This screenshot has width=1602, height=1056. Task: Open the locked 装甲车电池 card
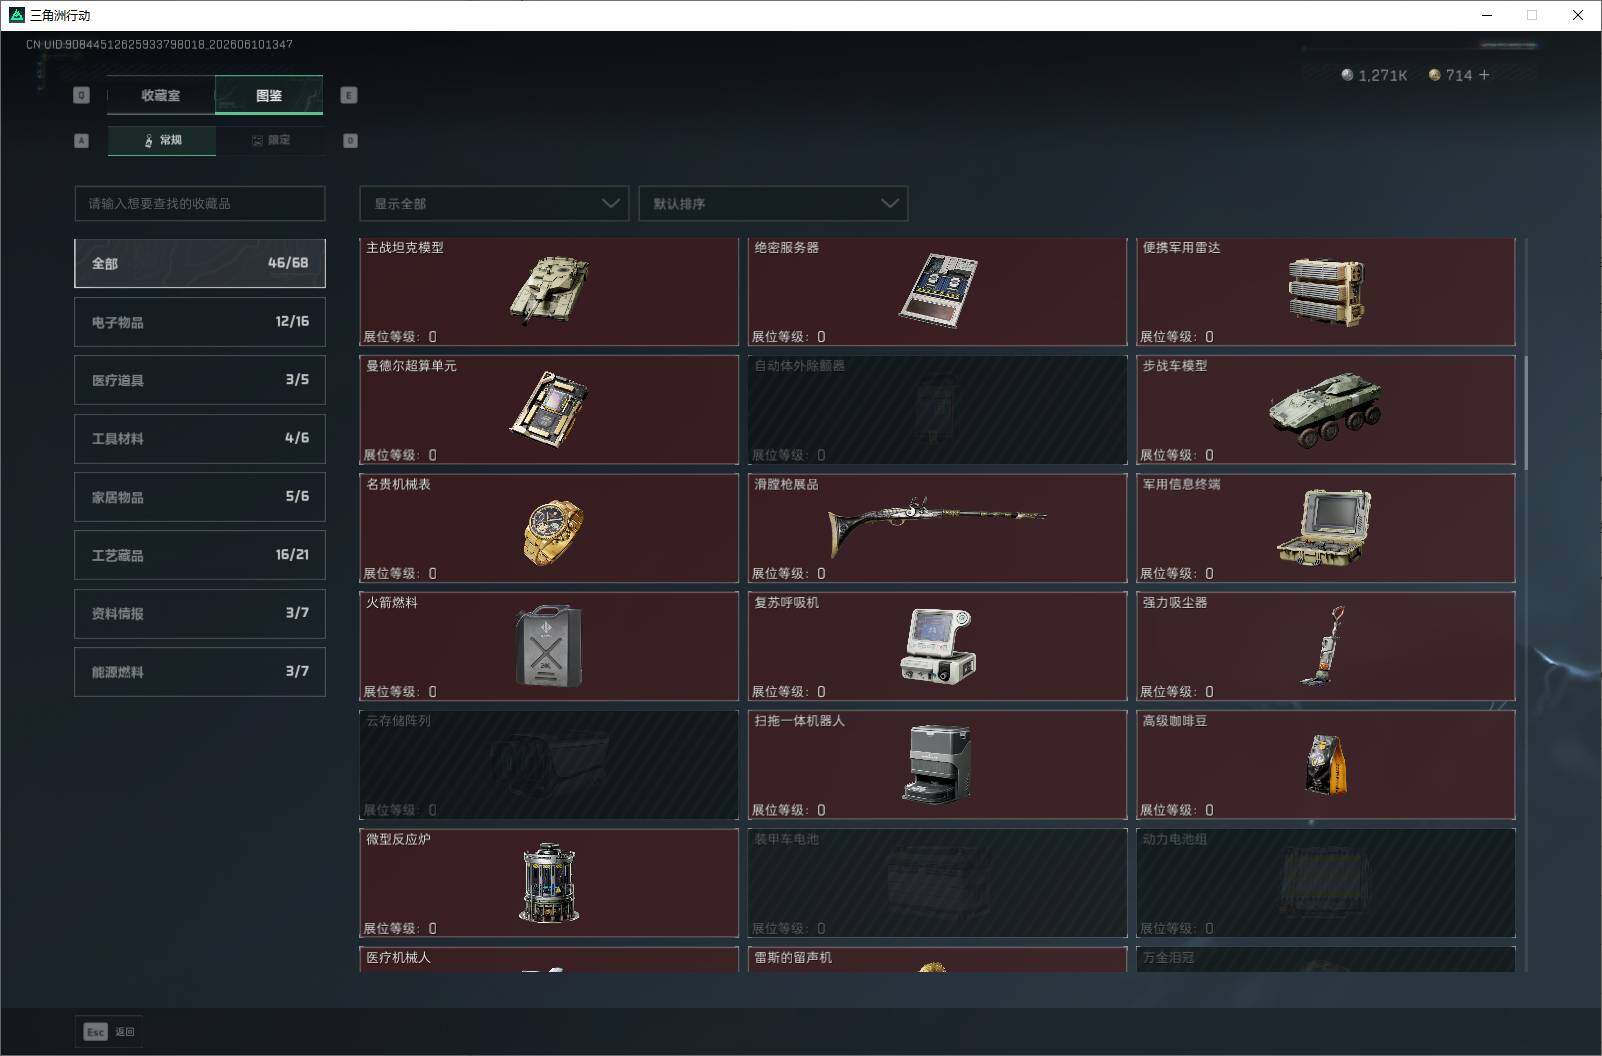click(937, 882)
